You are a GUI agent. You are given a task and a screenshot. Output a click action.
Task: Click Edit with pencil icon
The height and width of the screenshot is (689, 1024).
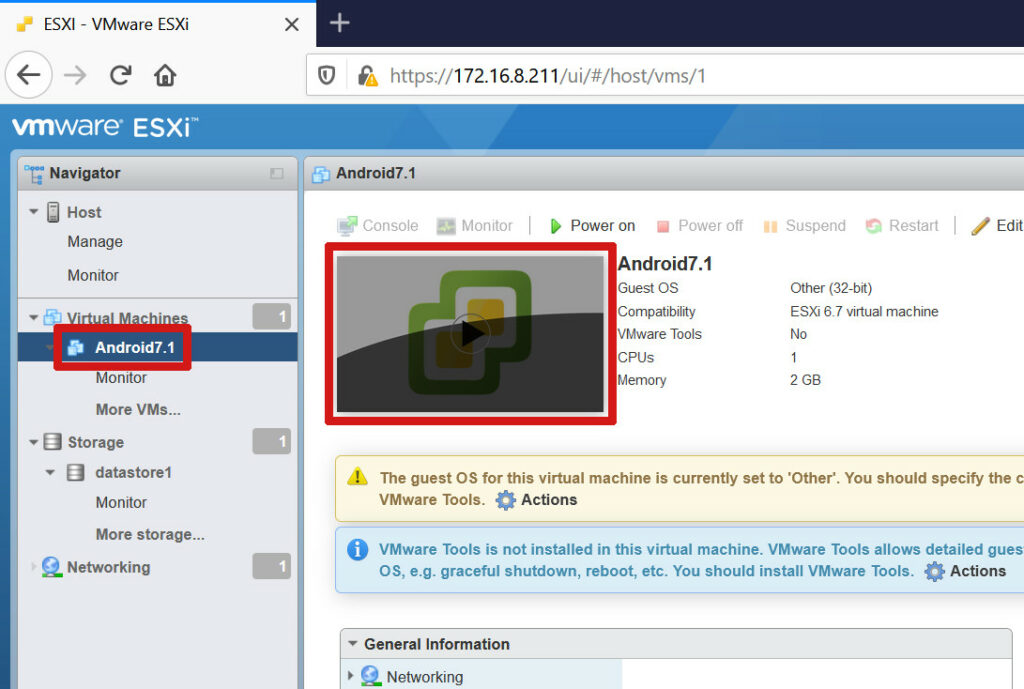pos(997,226)
